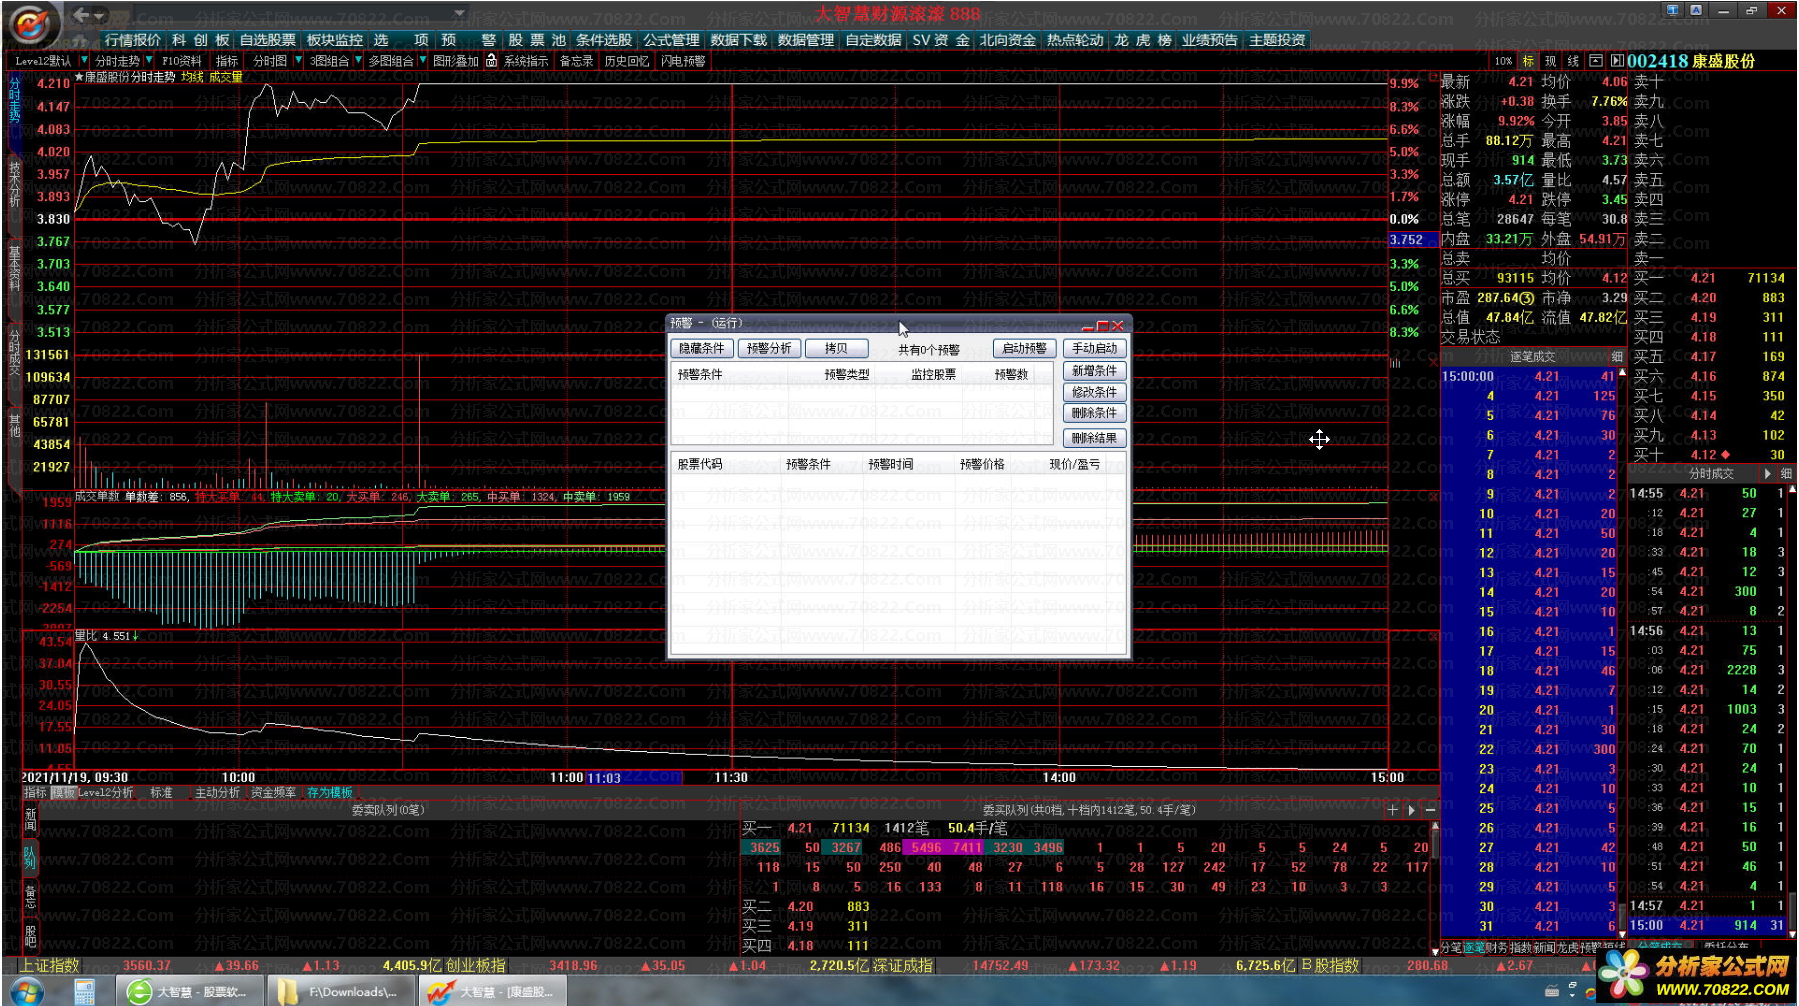This screenshot has height=1006, width=1799.
Task: Open the 北向资金 menu
Action: [1007, 40]
